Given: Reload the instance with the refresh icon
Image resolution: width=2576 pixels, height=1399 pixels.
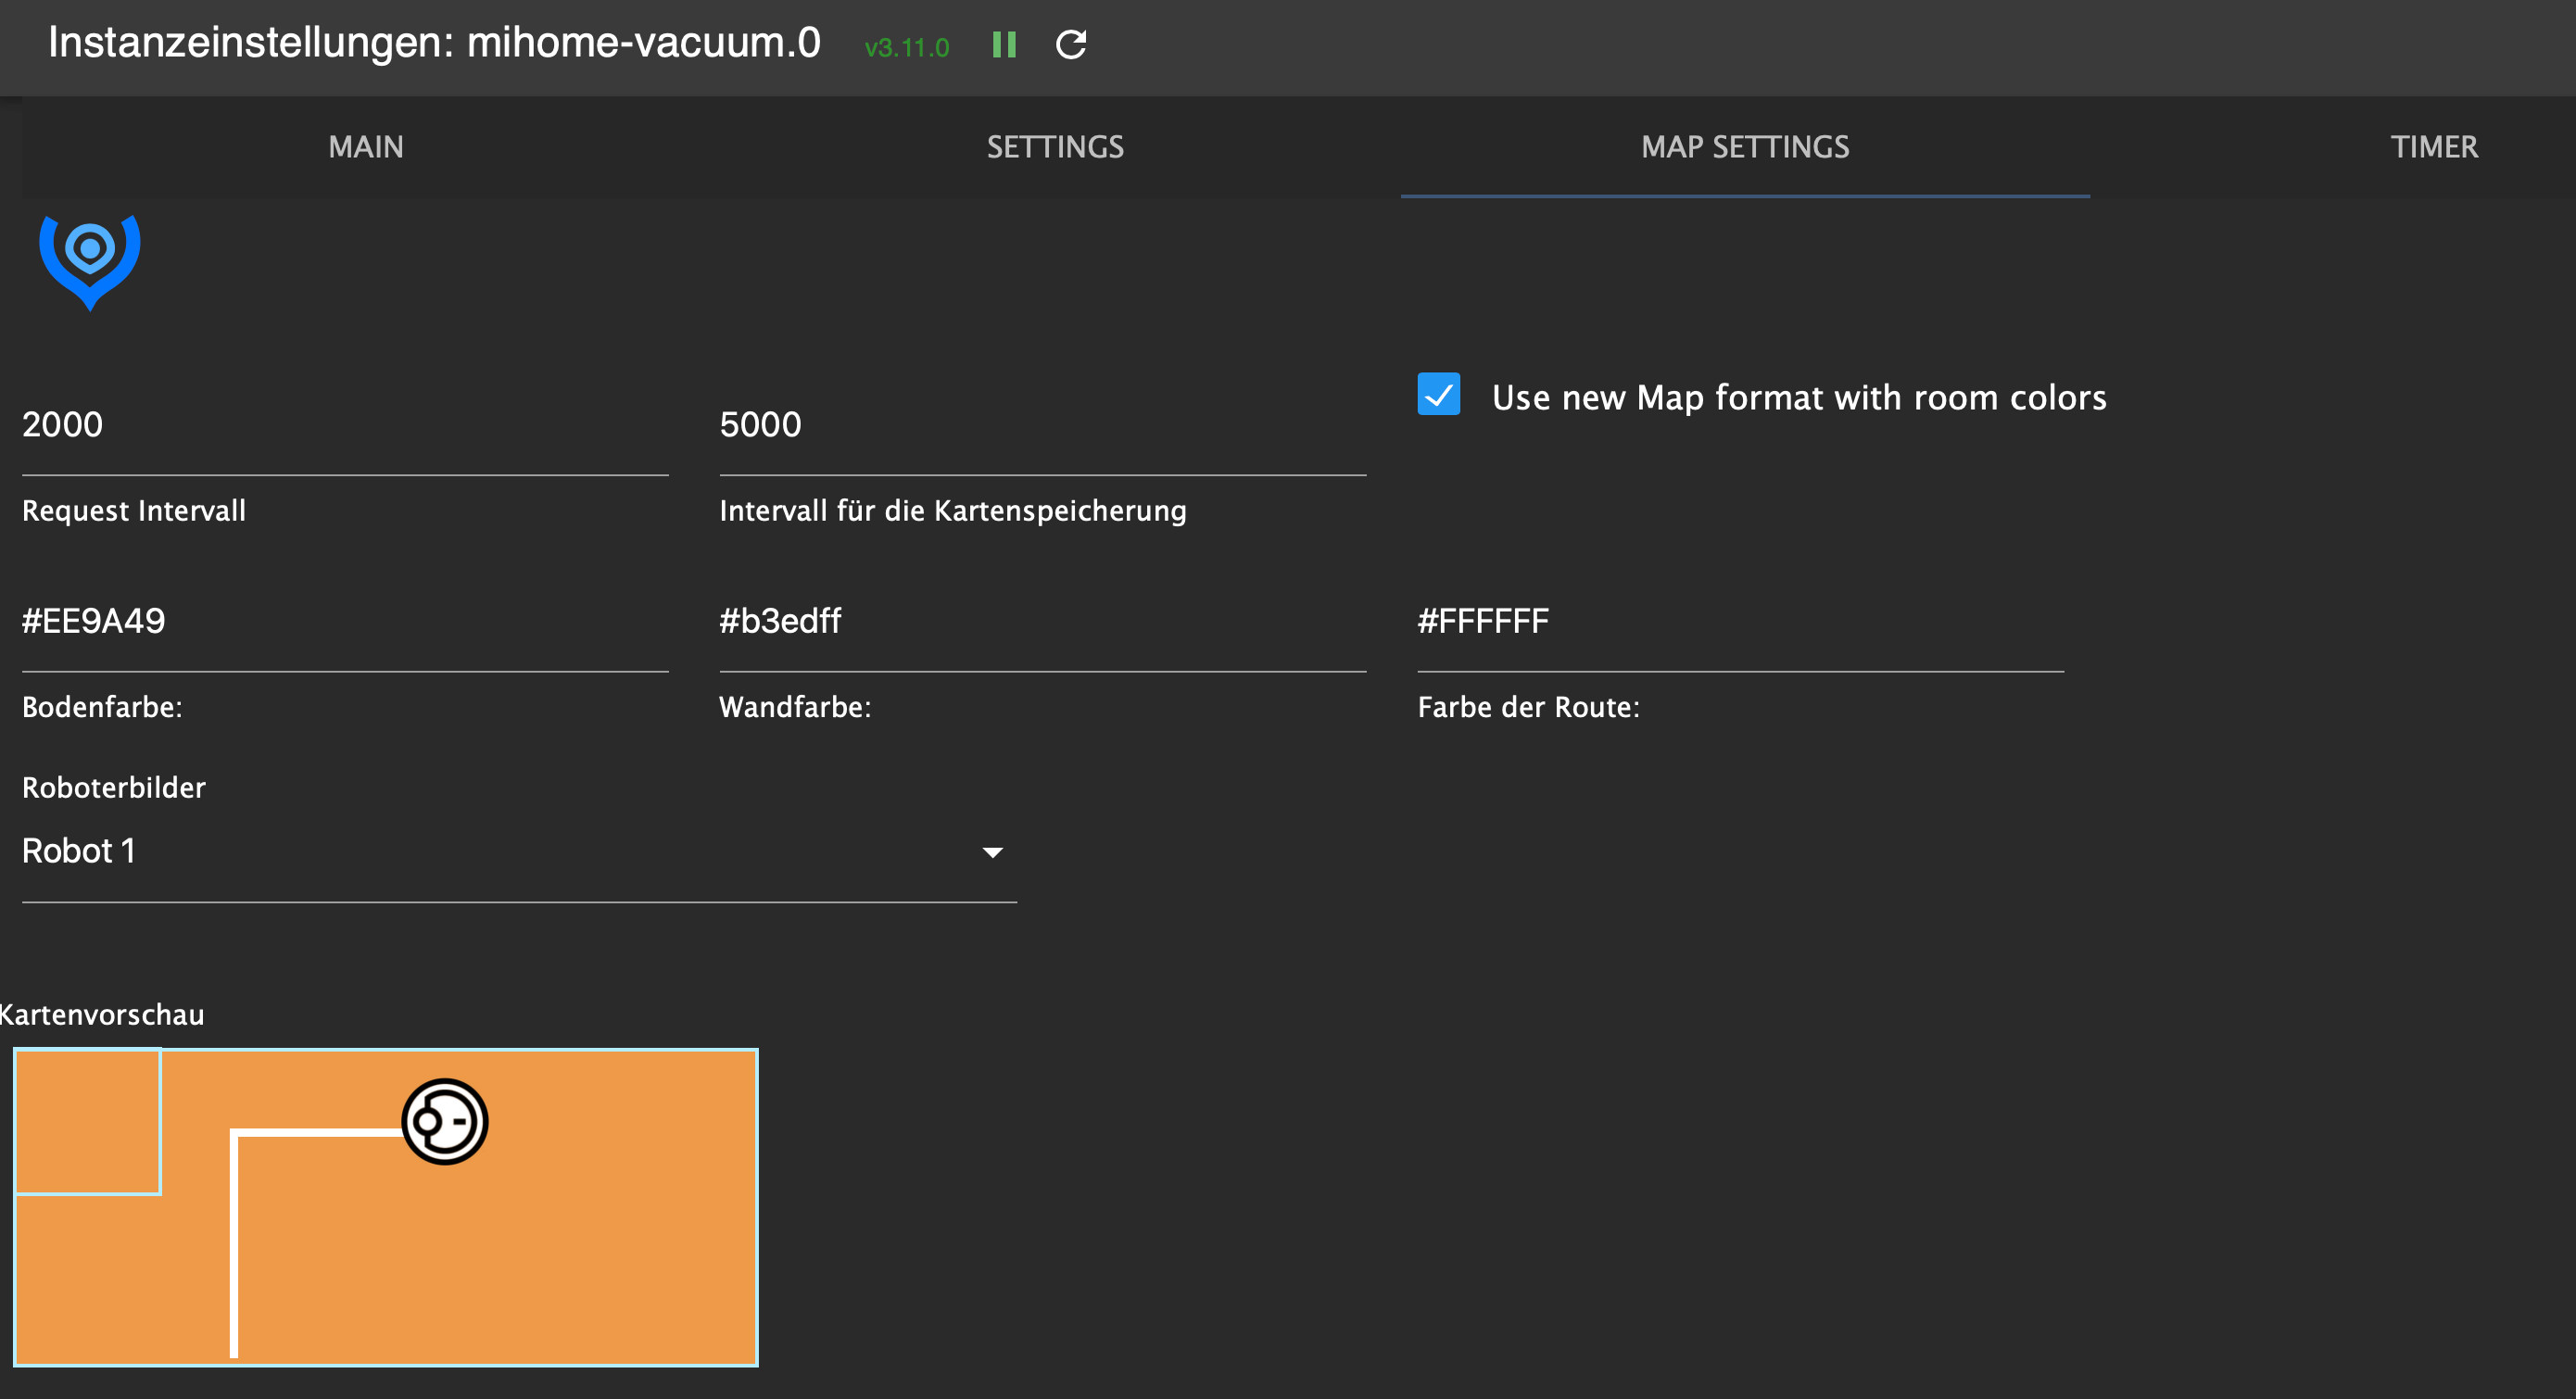Looking at the screenshot, I should [1071, 45].
